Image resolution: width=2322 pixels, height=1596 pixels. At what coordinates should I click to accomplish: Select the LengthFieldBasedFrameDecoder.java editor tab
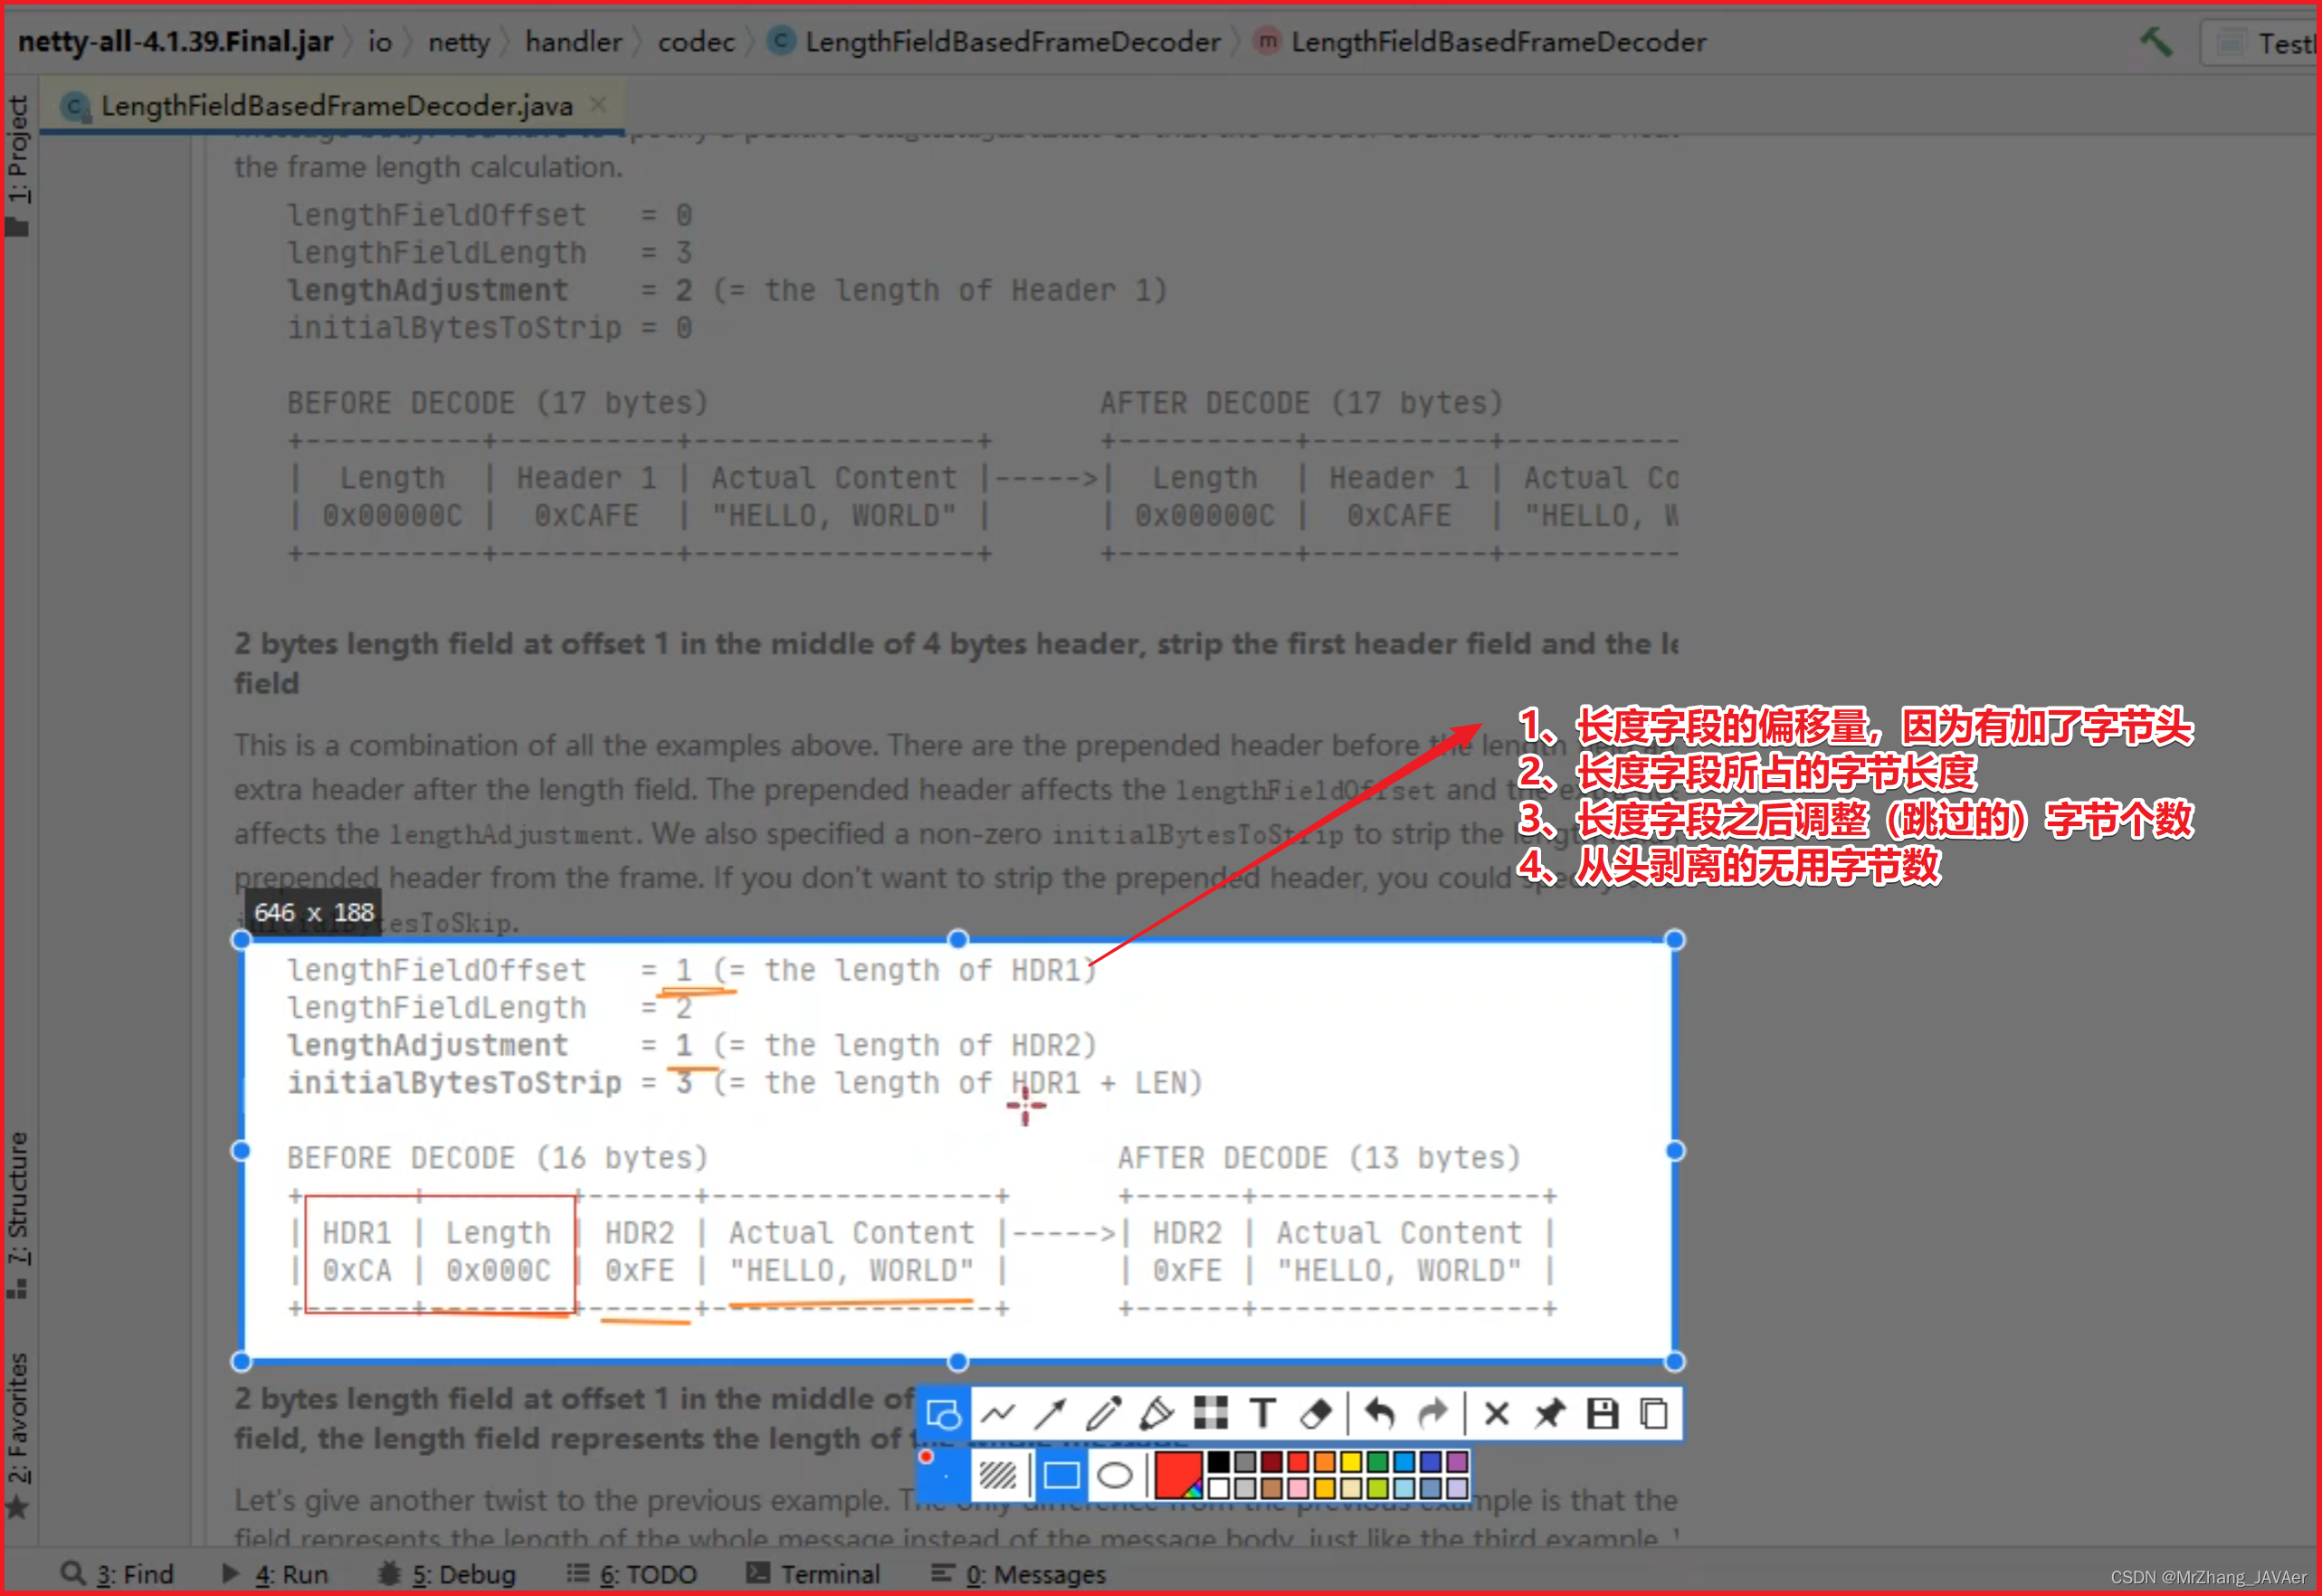(334, 105)
